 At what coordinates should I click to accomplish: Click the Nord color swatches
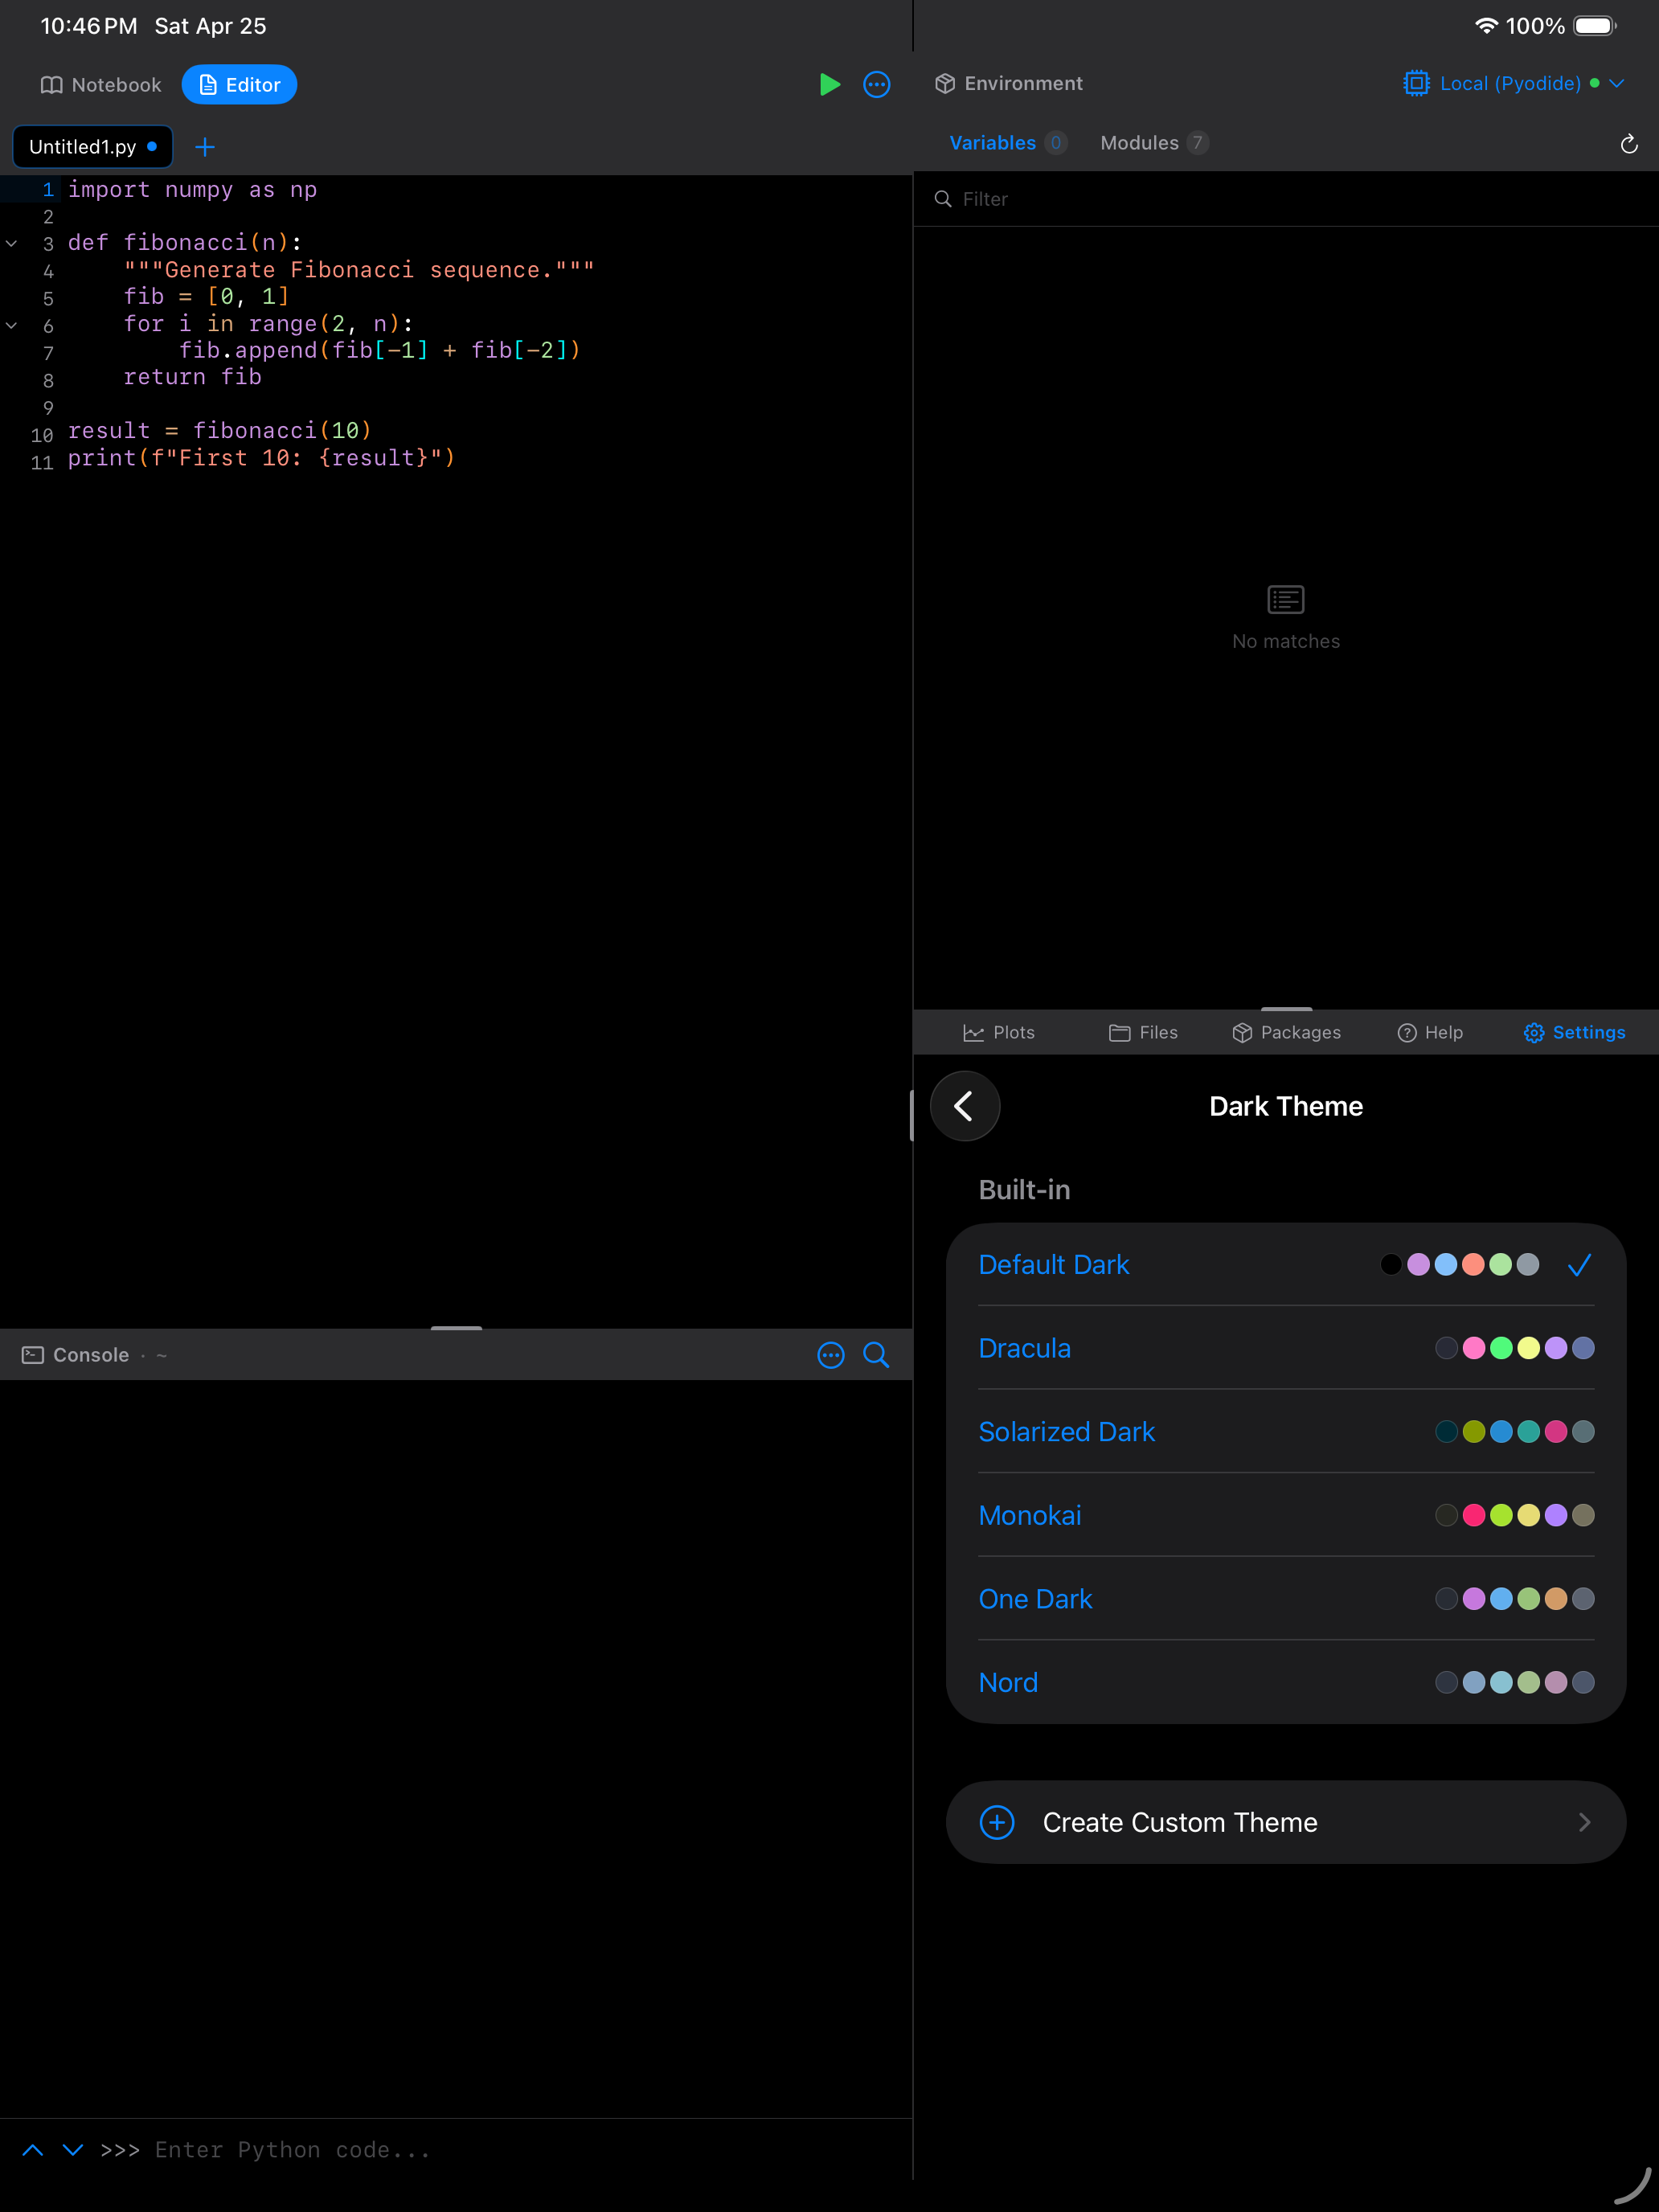[x=1514, y=1682]
